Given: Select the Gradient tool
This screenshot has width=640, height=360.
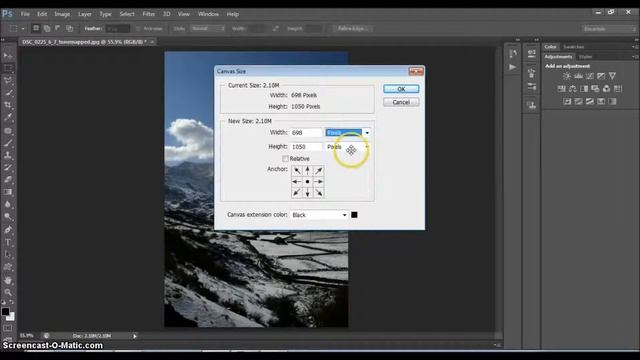Looking at the screenshot, I should 8,192.
